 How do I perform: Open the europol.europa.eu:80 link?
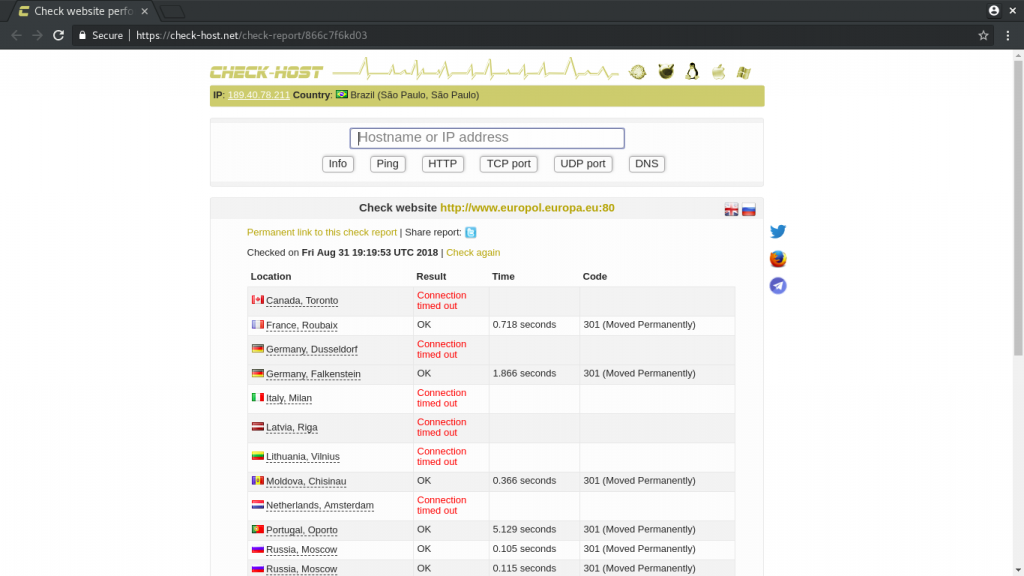point(527,208)
